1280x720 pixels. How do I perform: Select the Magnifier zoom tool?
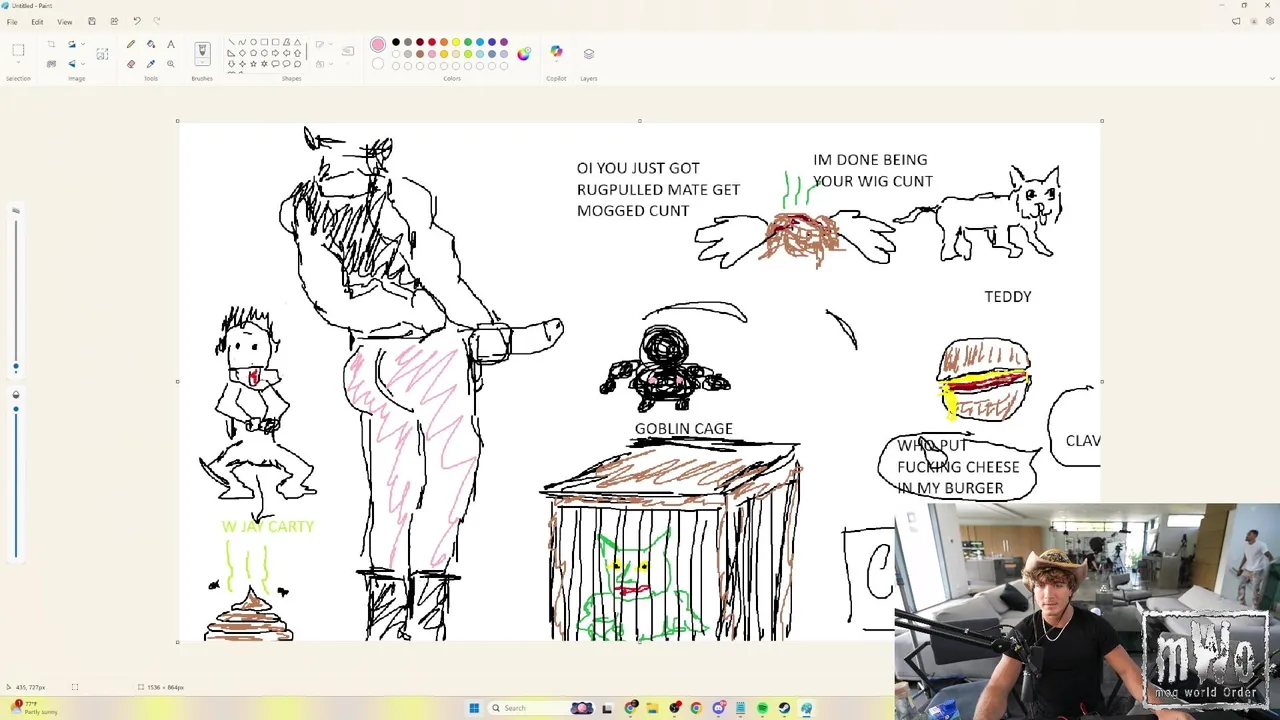(x=171, y=64)
